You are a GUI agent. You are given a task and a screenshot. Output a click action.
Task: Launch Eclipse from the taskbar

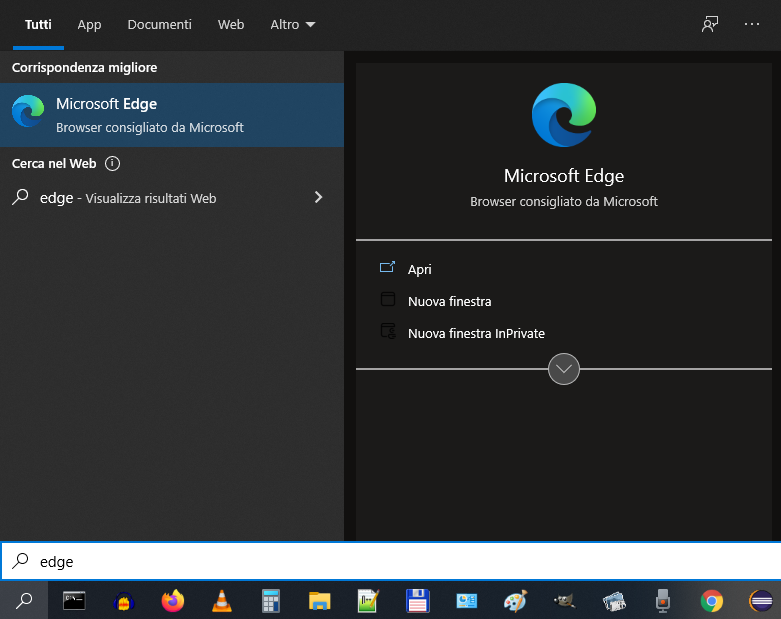click(761, 601)
